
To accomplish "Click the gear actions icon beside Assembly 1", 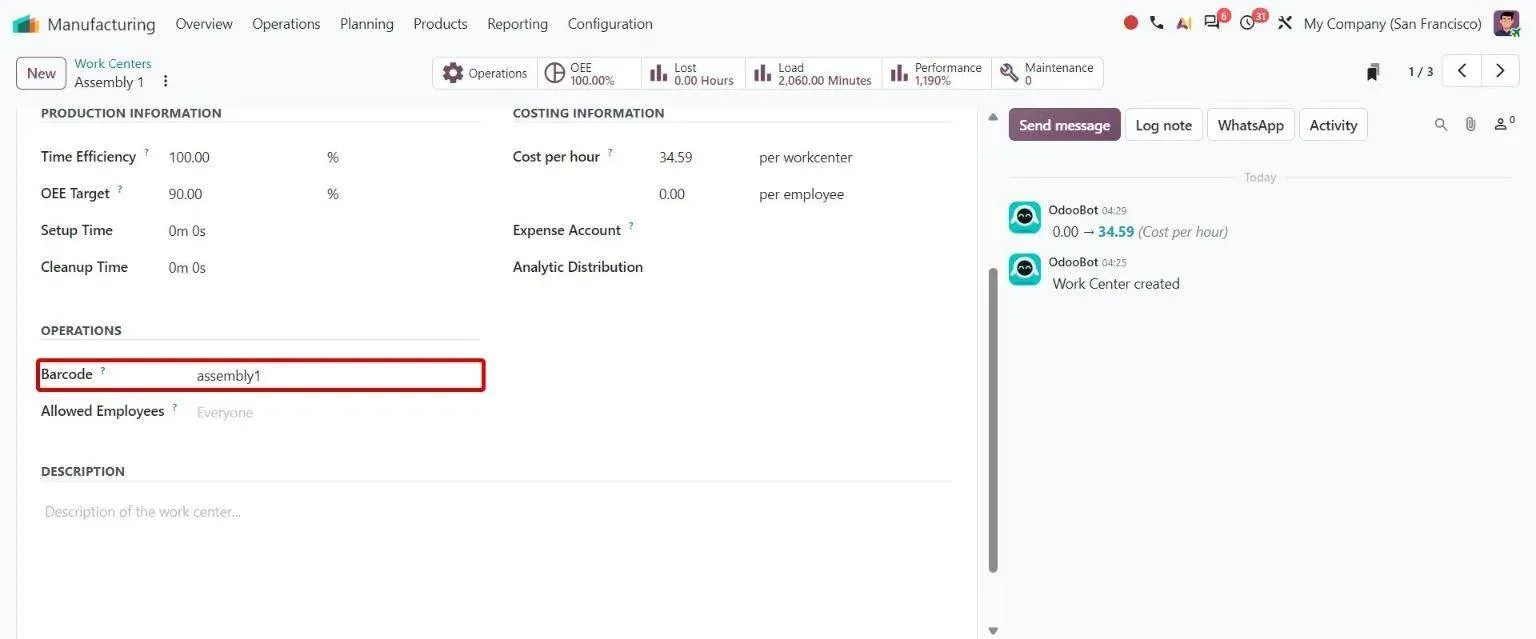I will 166,82.
